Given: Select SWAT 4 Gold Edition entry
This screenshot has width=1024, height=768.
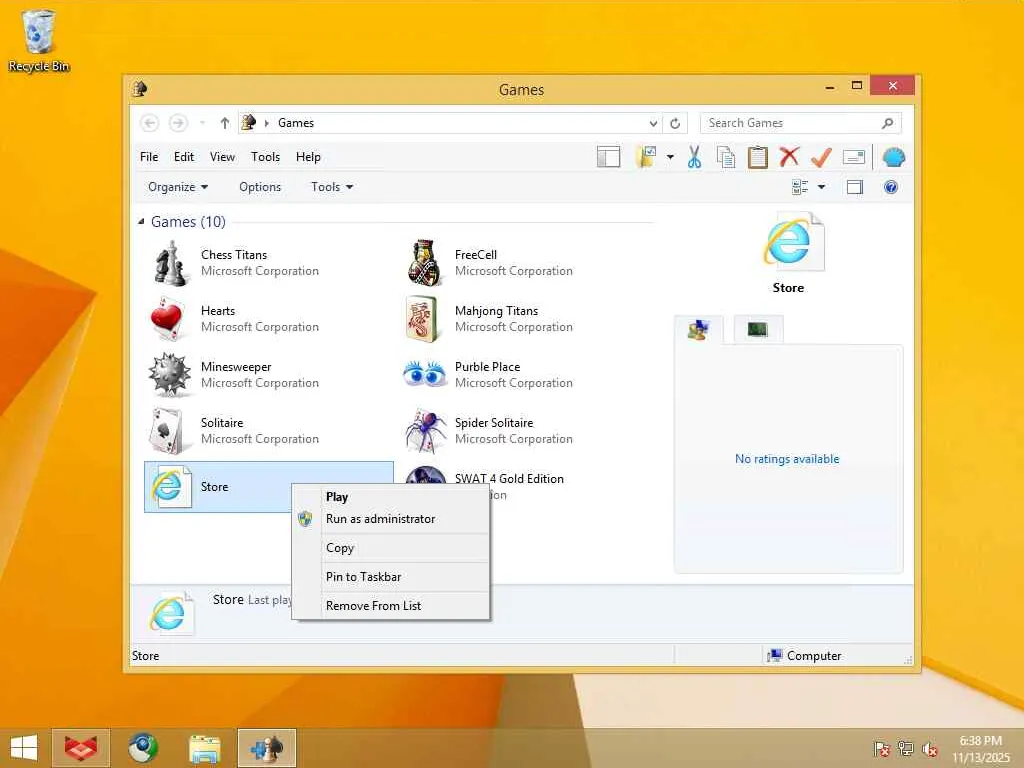Looking at the screenshot, I should coord(509,479).
